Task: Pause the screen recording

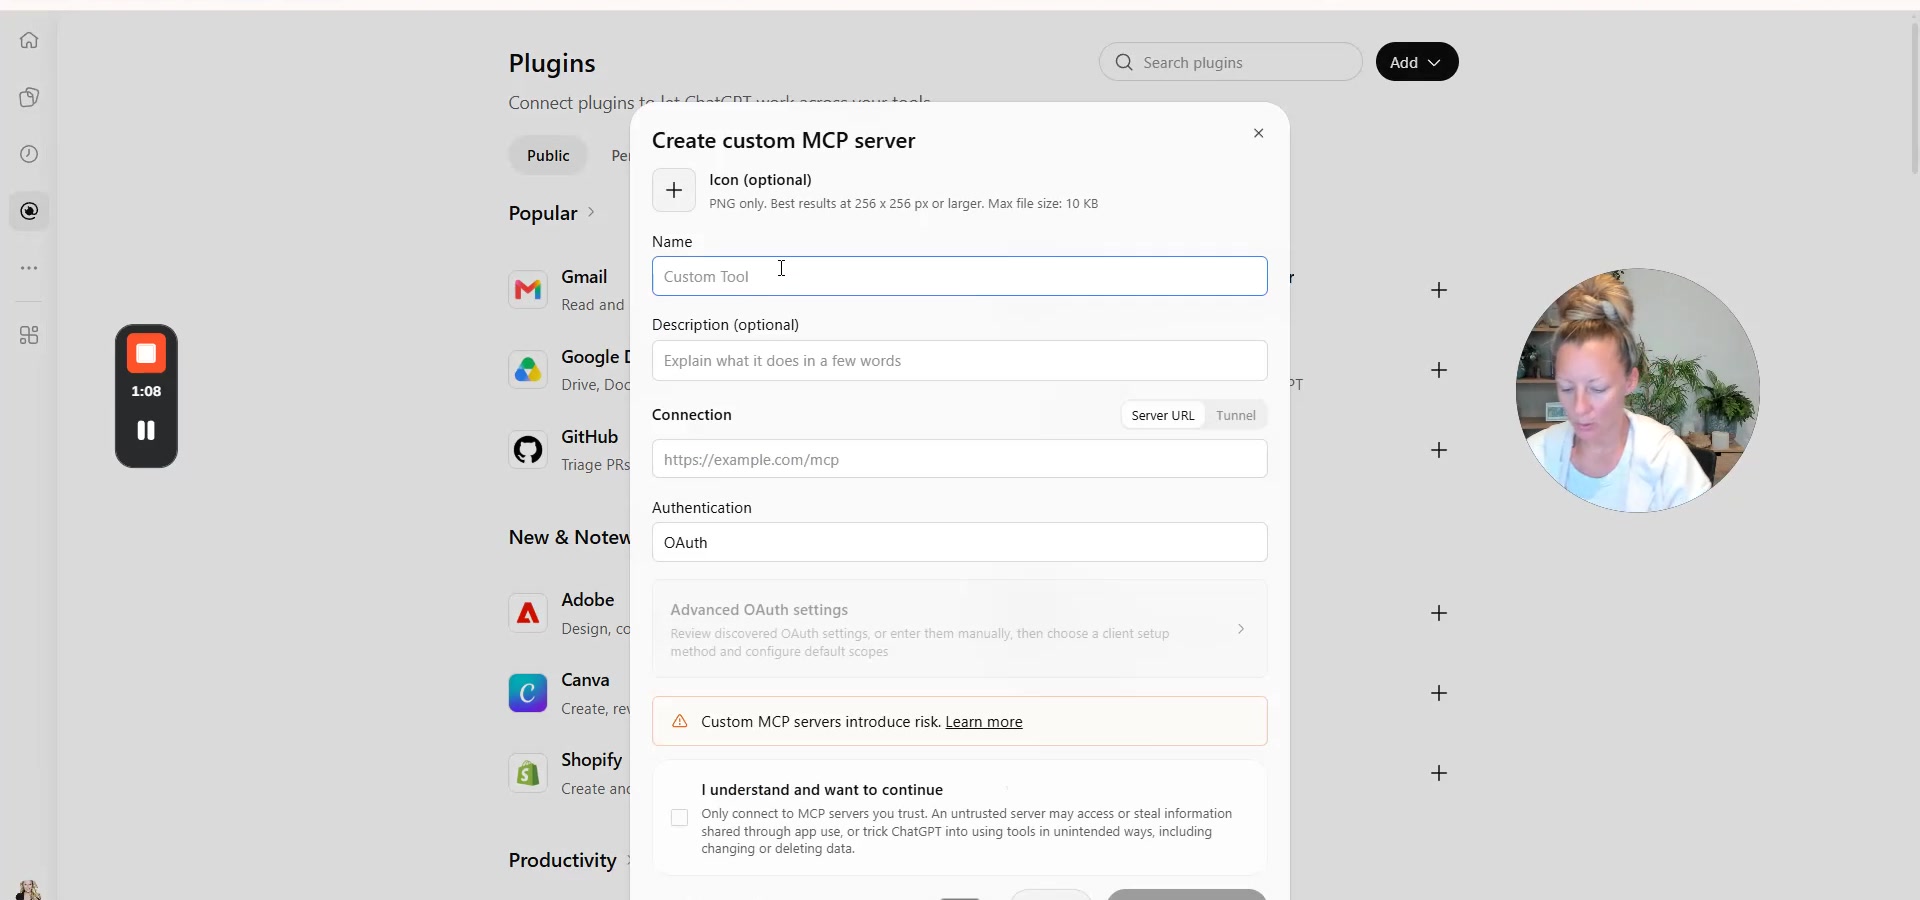Action: [x=146, y=430]
